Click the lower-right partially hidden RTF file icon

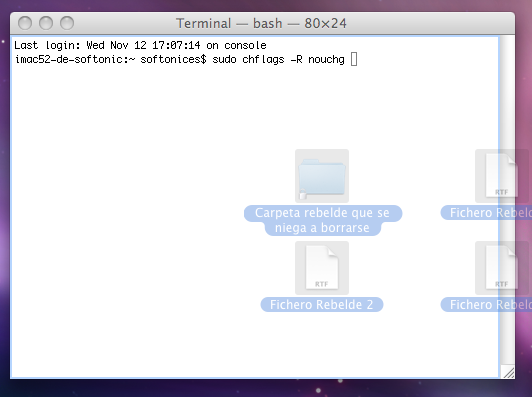click(501, 268)
